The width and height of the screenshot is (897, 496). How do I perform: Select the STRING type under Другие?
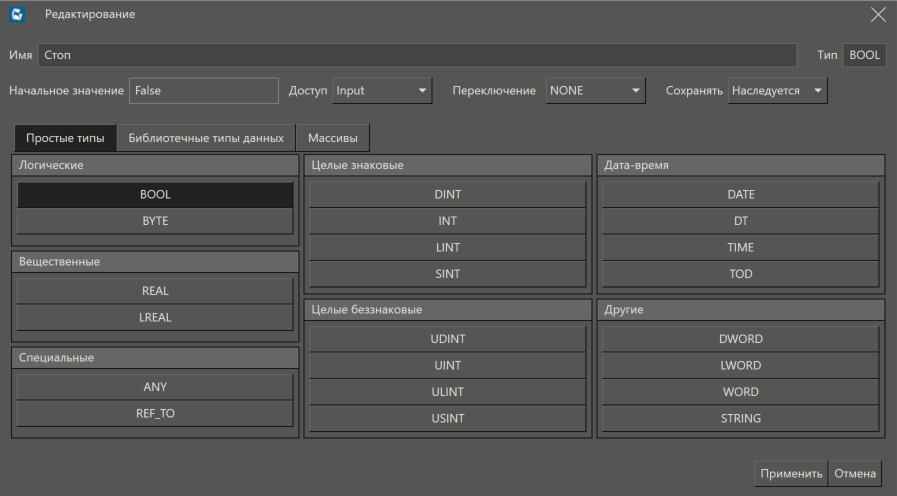[740, 419]
